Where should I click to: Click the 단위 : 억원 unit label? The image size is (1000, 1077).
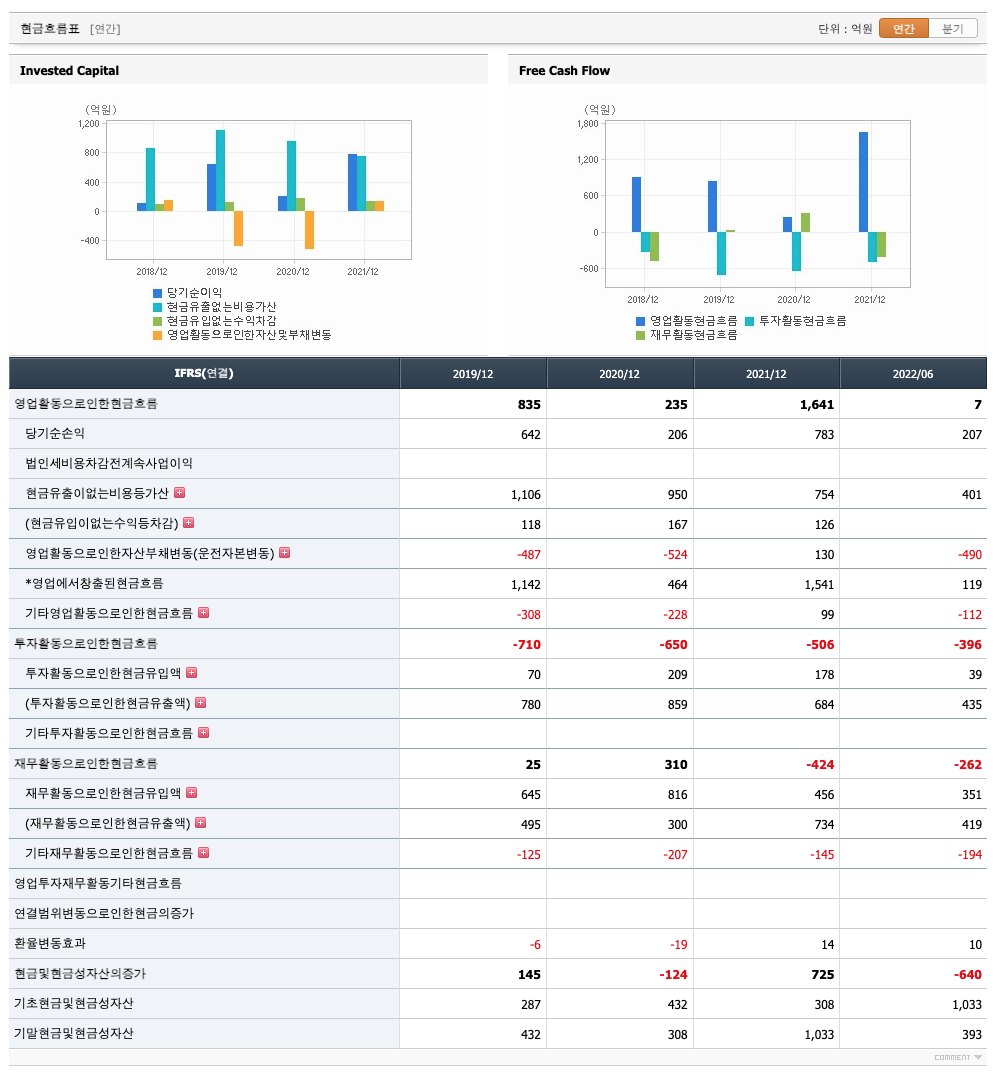[845, 28]
